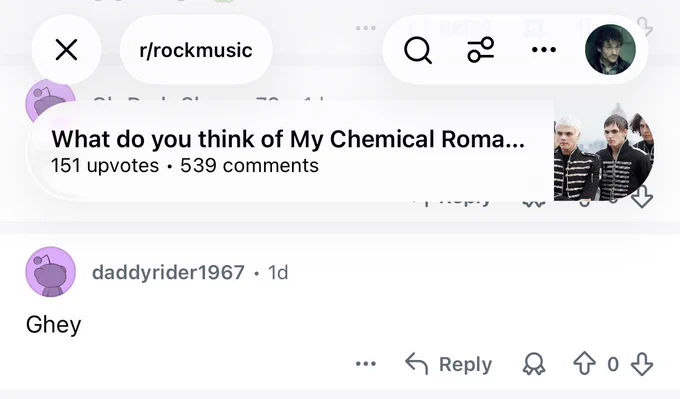
Task: Tap the post title What do you think
Action: (x=288, y=139)
